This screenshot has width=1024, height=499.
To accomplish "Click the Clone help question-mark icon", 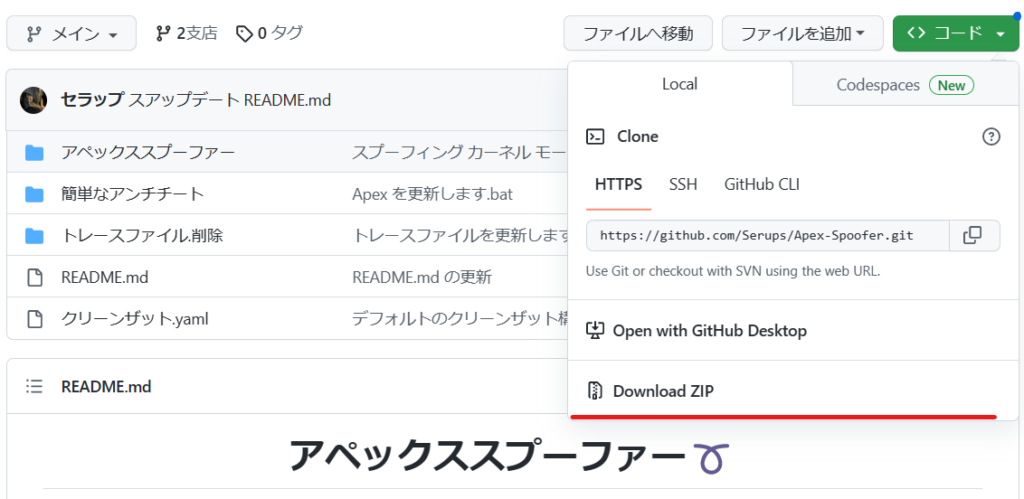I will [x=991, y=137].
